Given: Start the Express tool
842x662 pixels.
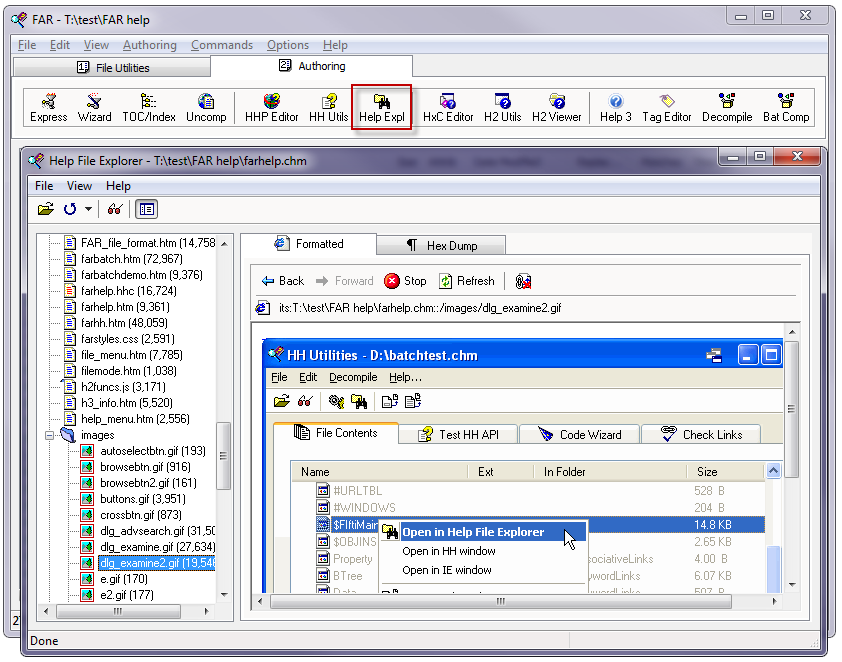Looking at the screenshot, I should (x=48, y=108).
